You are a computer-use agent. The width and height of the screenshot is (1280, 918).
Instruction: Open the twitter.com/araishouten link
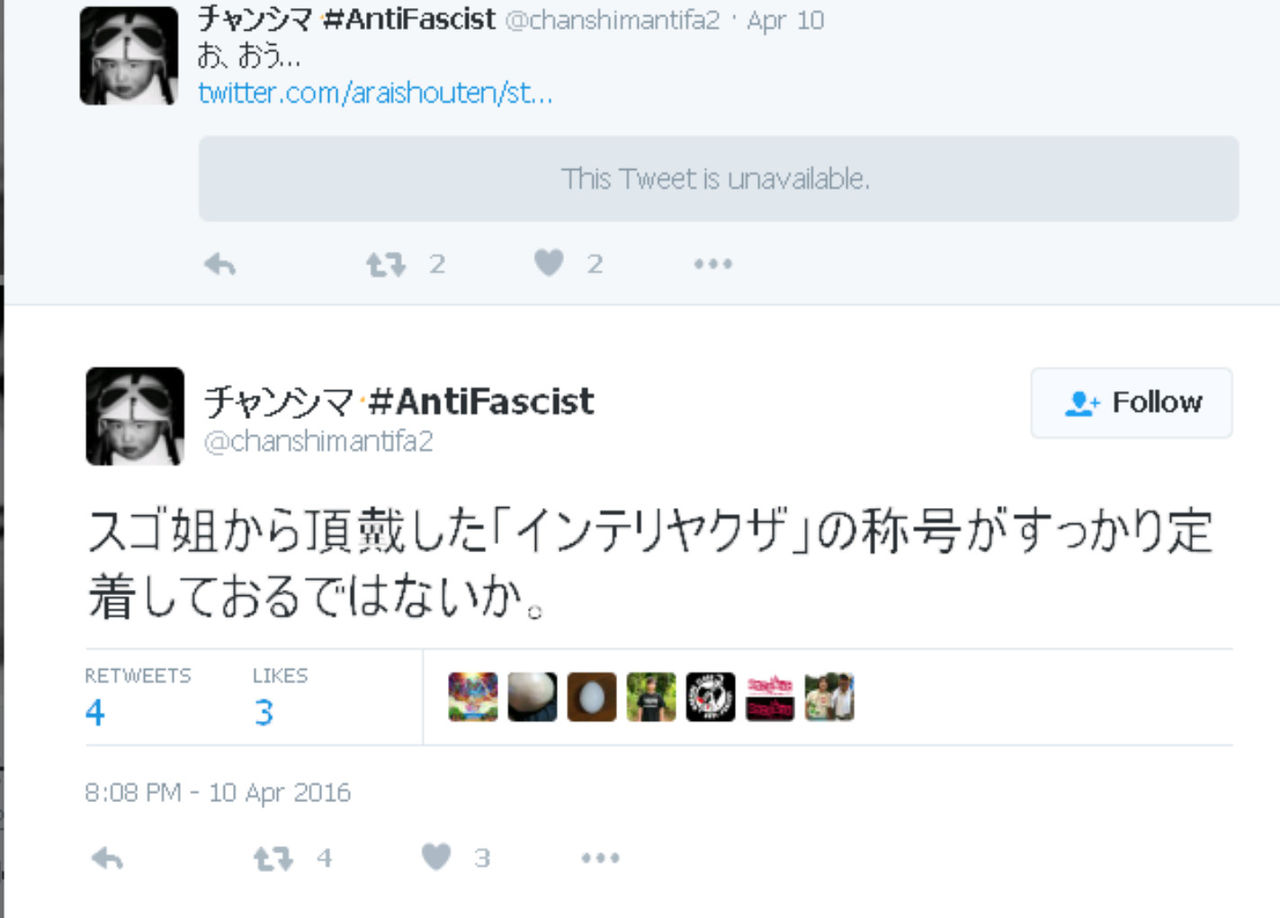pos(375,94)
